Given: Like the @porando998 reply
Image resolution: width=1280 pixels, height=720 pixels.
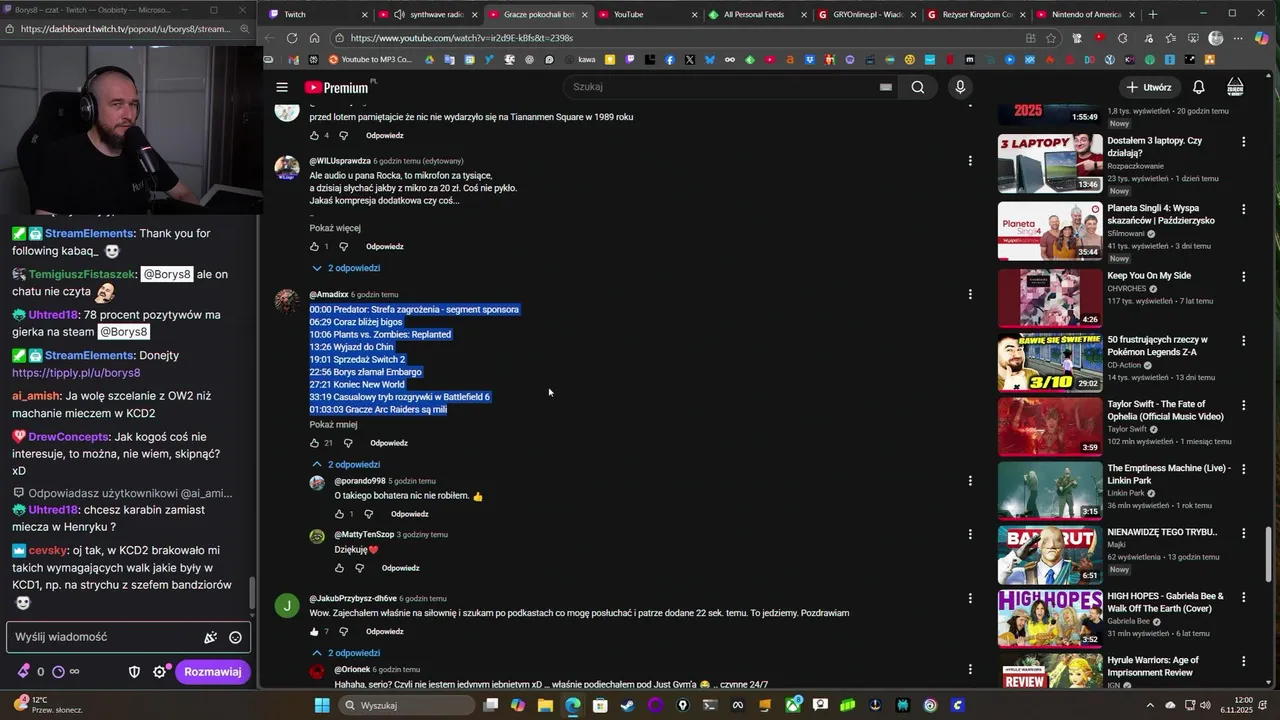Looking at the screenshot, I should point(339,514).
